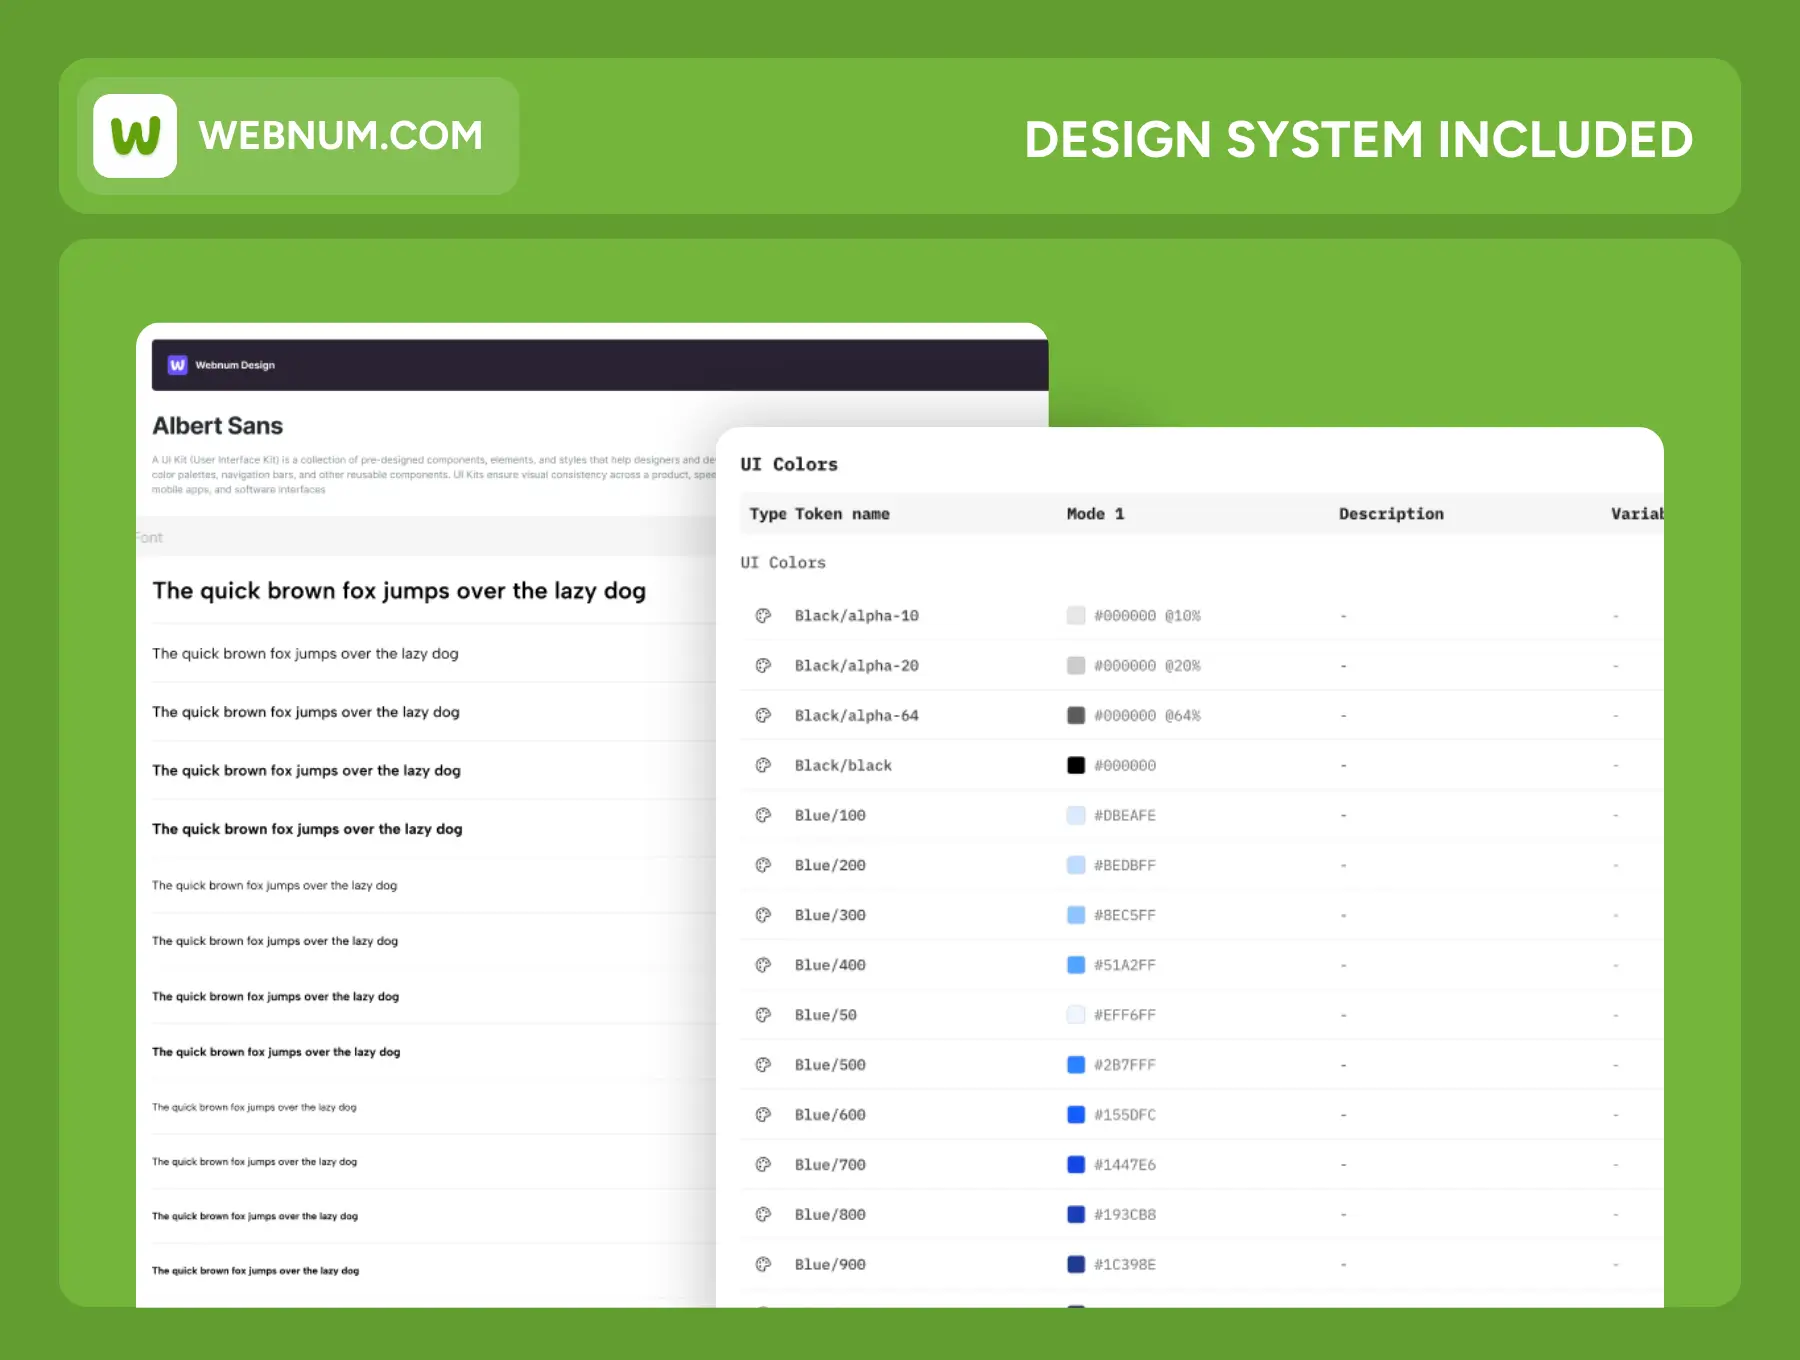Click the #51A2FF hex value
Screen dimensions: 1800x1360
click(x=1124, y=965)
